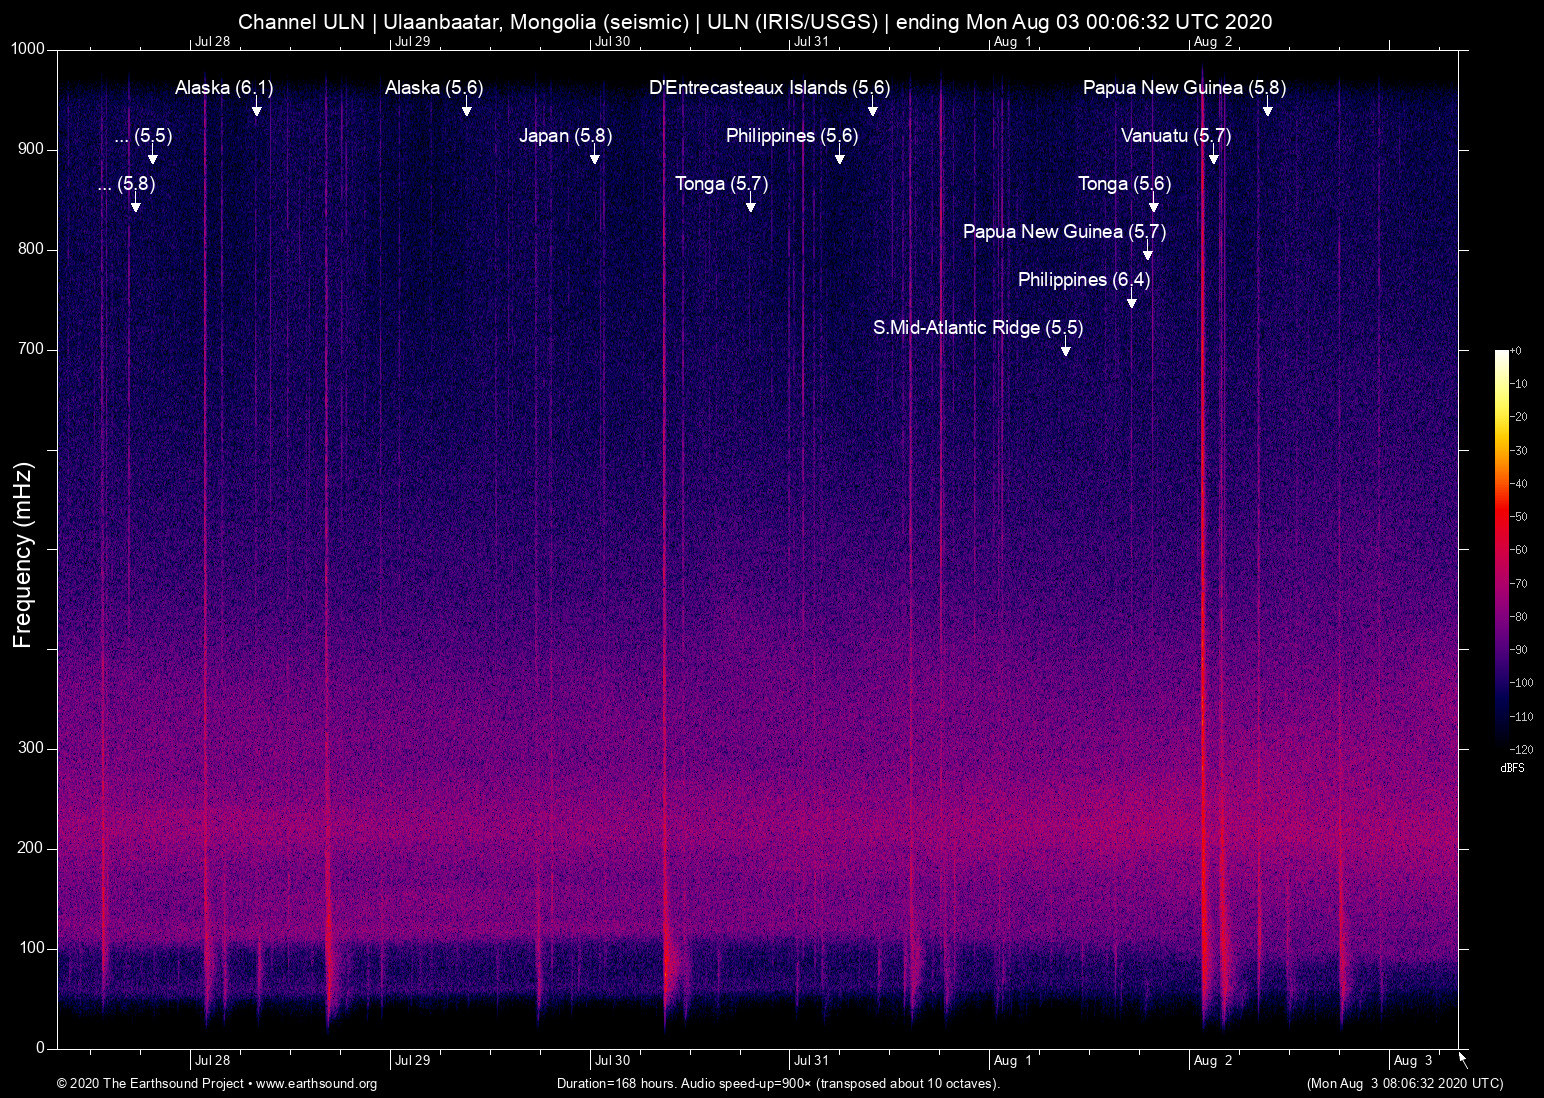Click the "300" frequency axis value
Image resolution: width=1544 pixels, height=1098 pixels.
[x=32, y=748]
